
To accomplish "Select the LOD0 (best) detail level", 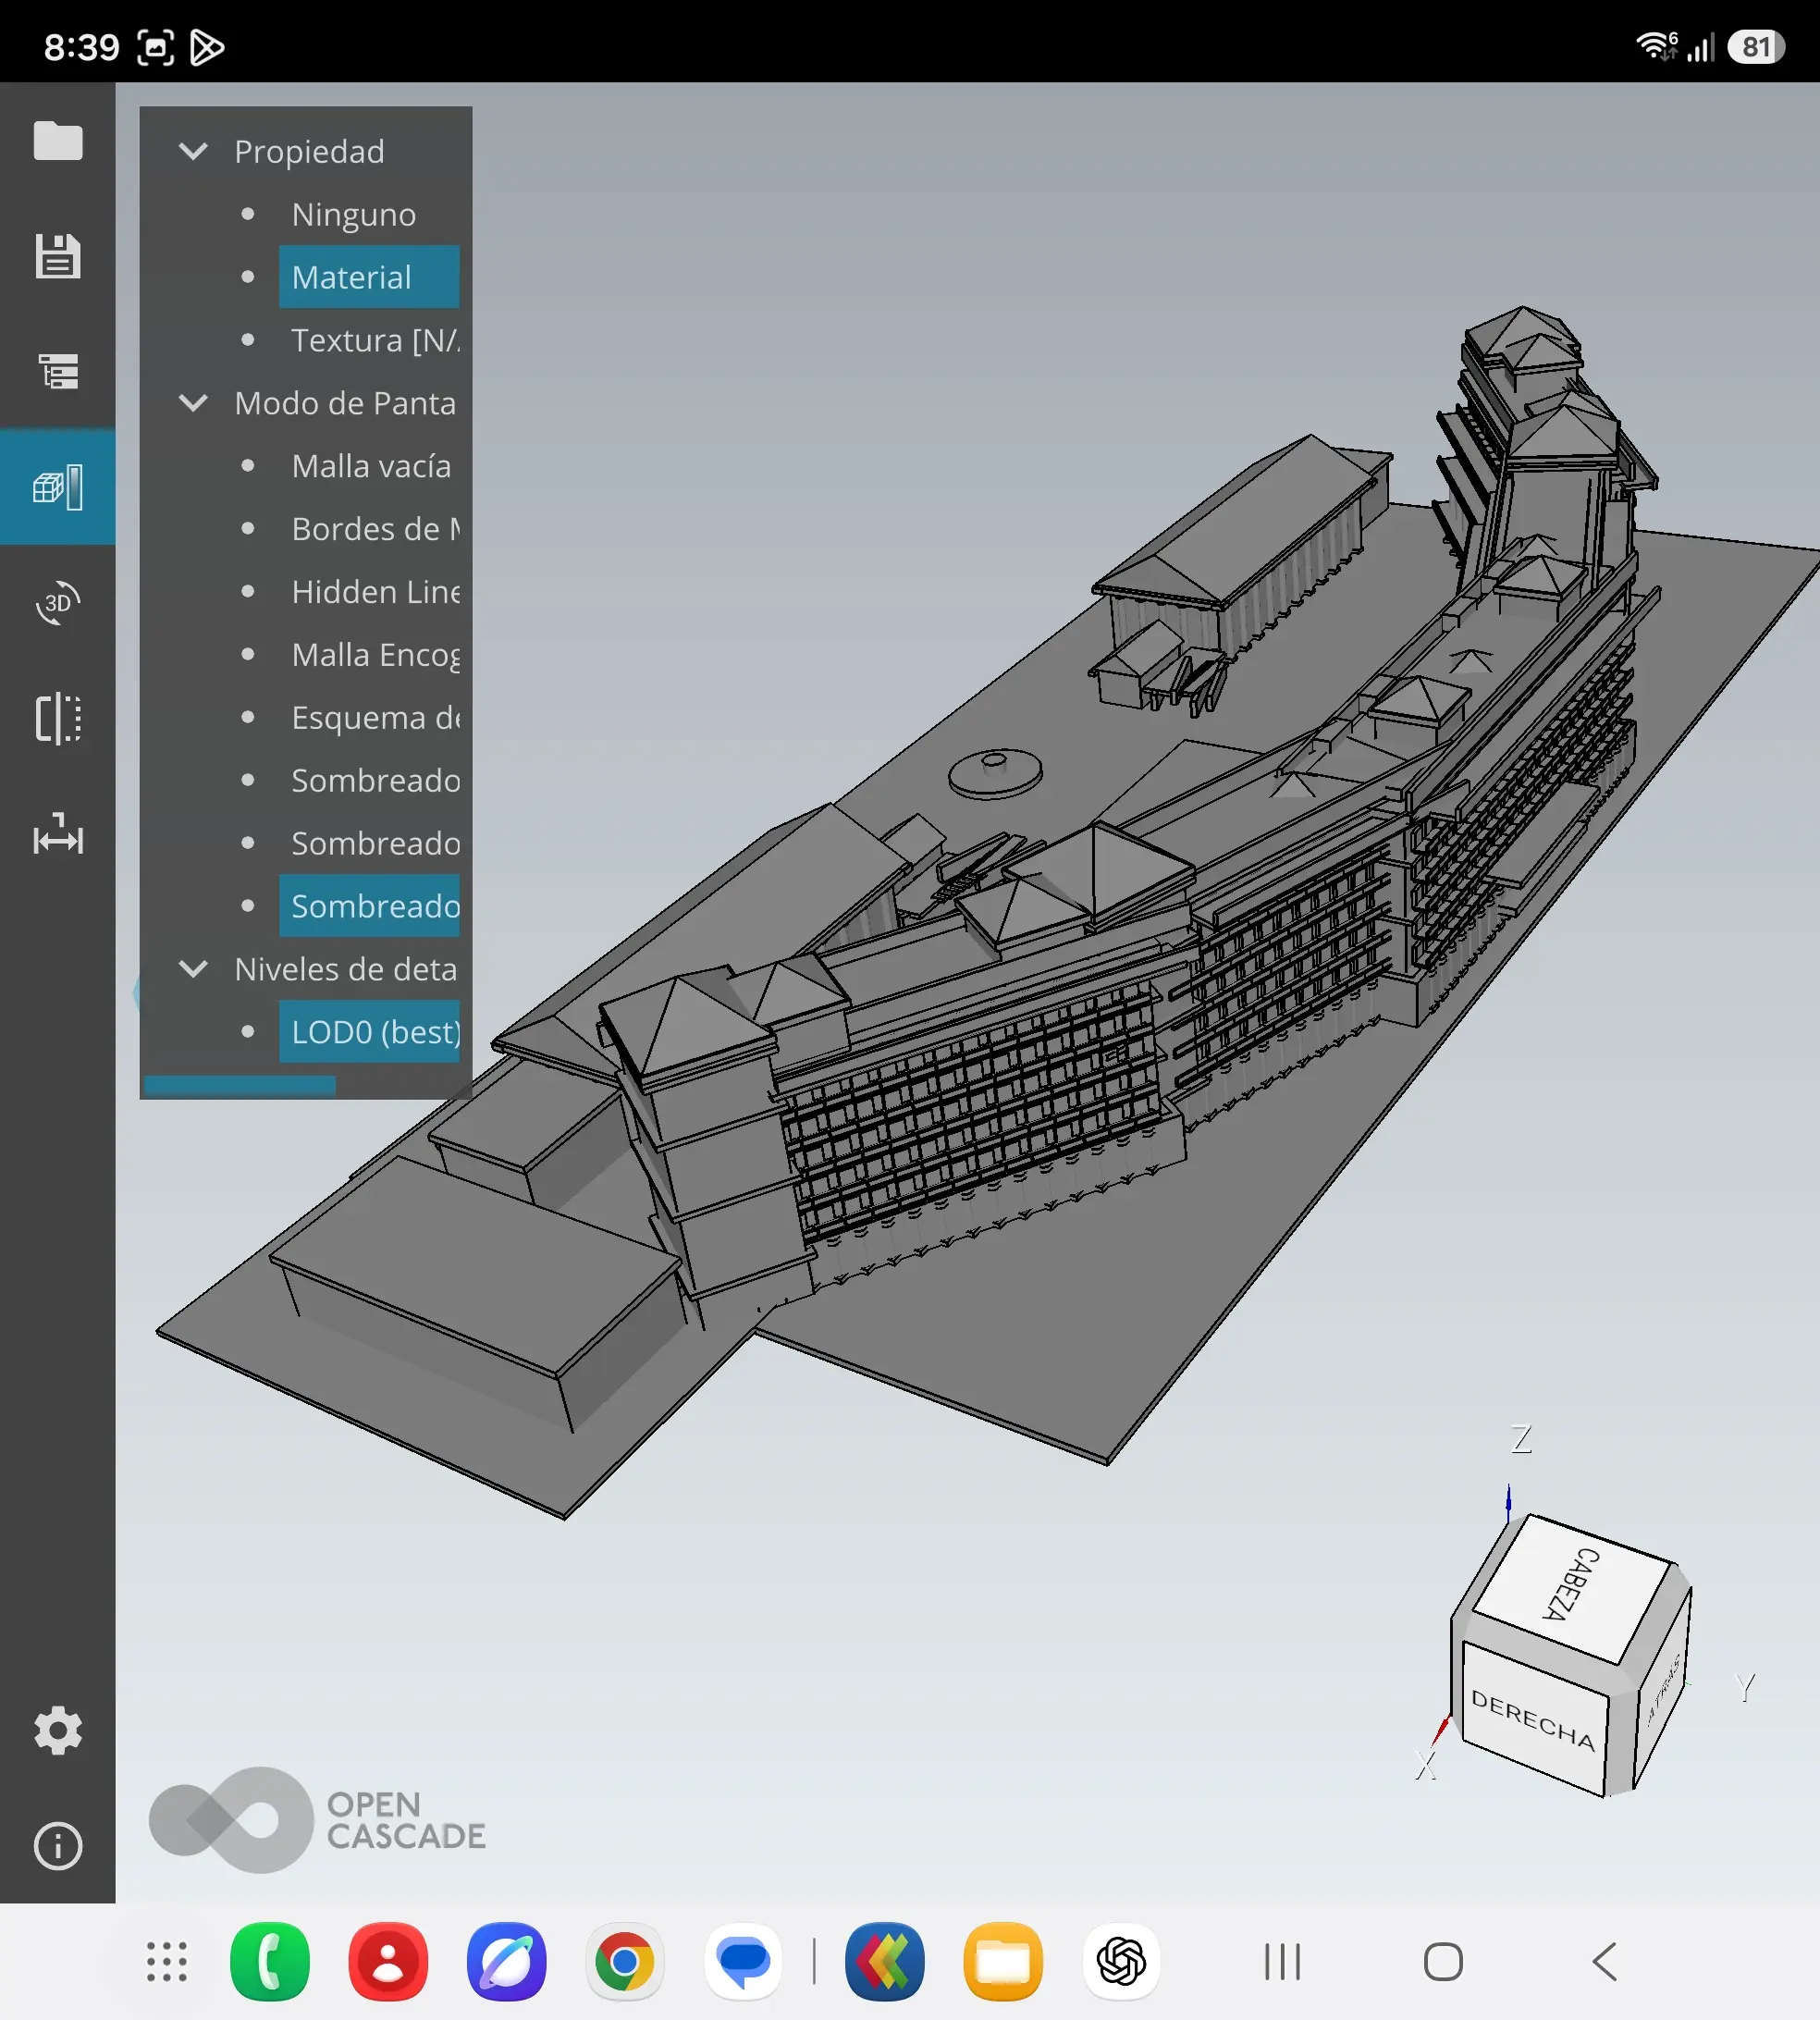I will point(369,1032).
